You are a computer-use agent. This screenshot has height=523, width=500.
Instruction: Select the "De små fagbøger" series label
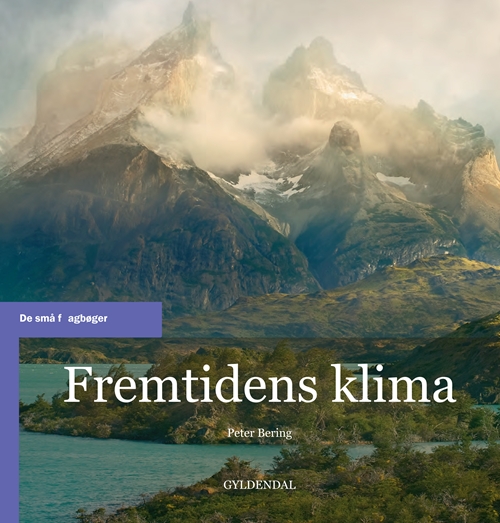(x=63, y=318)
